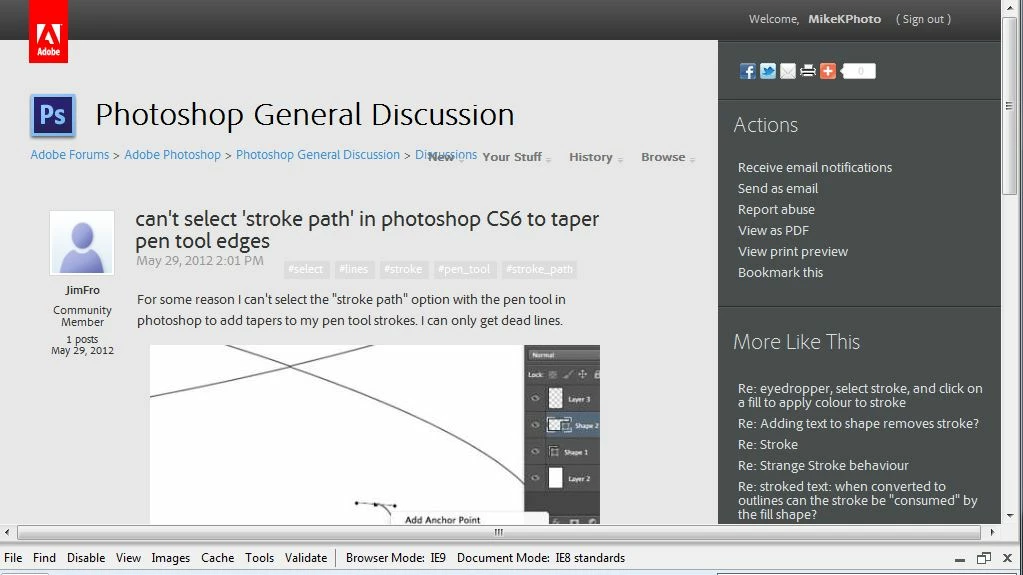Open Photoshop General Discussion breadcrumb link
This screenshot has width=1023, height=575.
pos(318,155)
